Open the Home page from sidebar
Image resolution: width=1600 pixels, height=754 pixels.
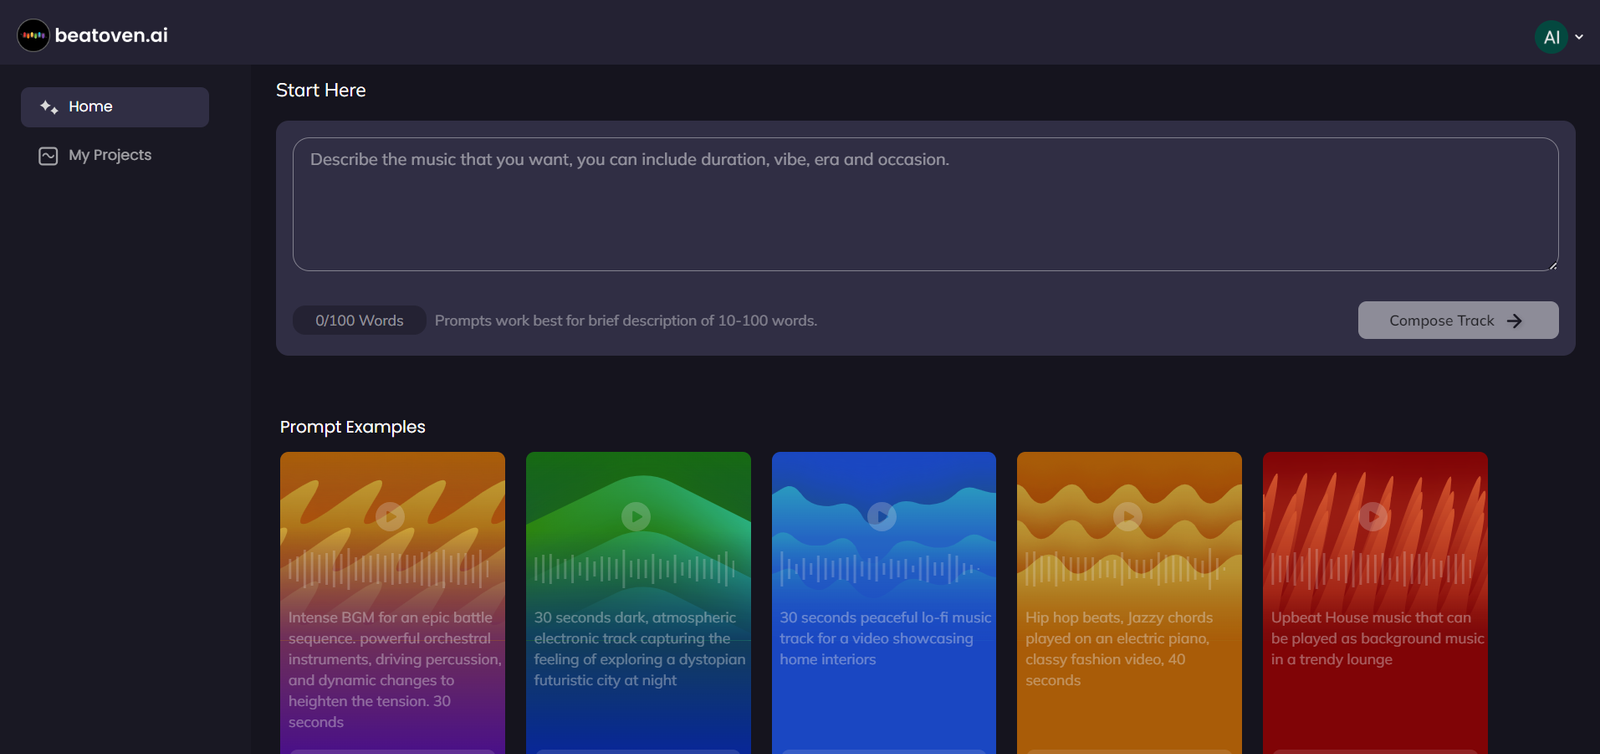[114, 107]
